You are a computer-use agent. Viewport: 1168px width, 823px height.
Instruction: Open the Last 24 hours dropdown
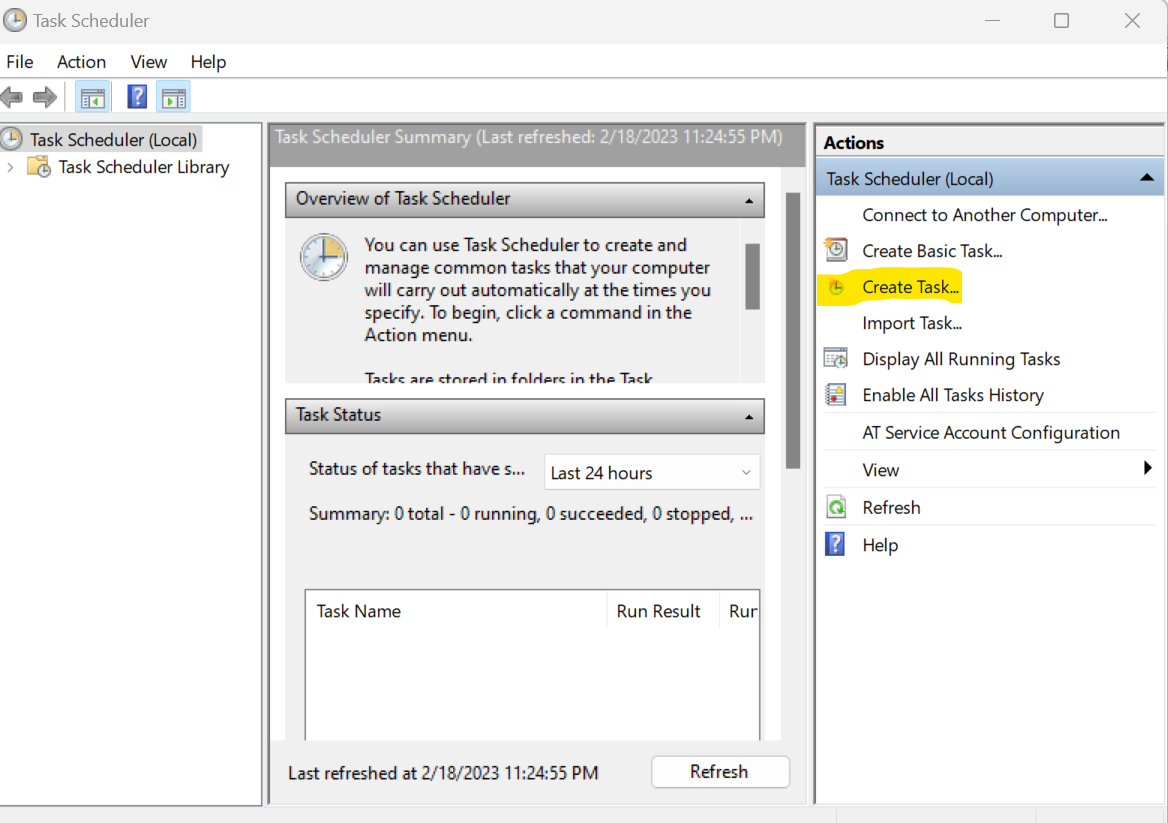coord(652,472)
